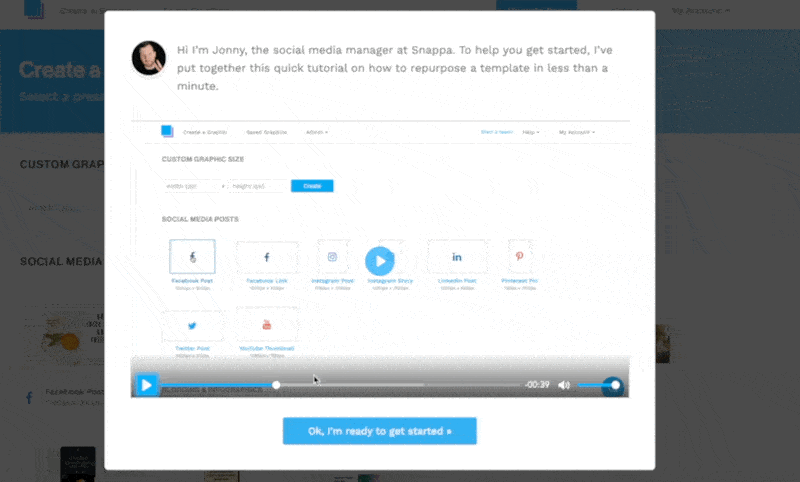The width and height of the screenshot is (800, 482).
Task: Click the width input field in the video
Action: tap(194, 186)
